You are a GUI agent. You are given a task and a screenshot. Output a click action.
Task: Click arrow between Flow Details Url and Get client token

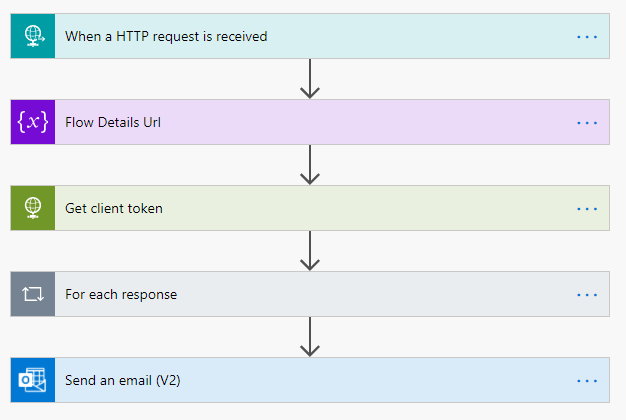pos(310,165)
